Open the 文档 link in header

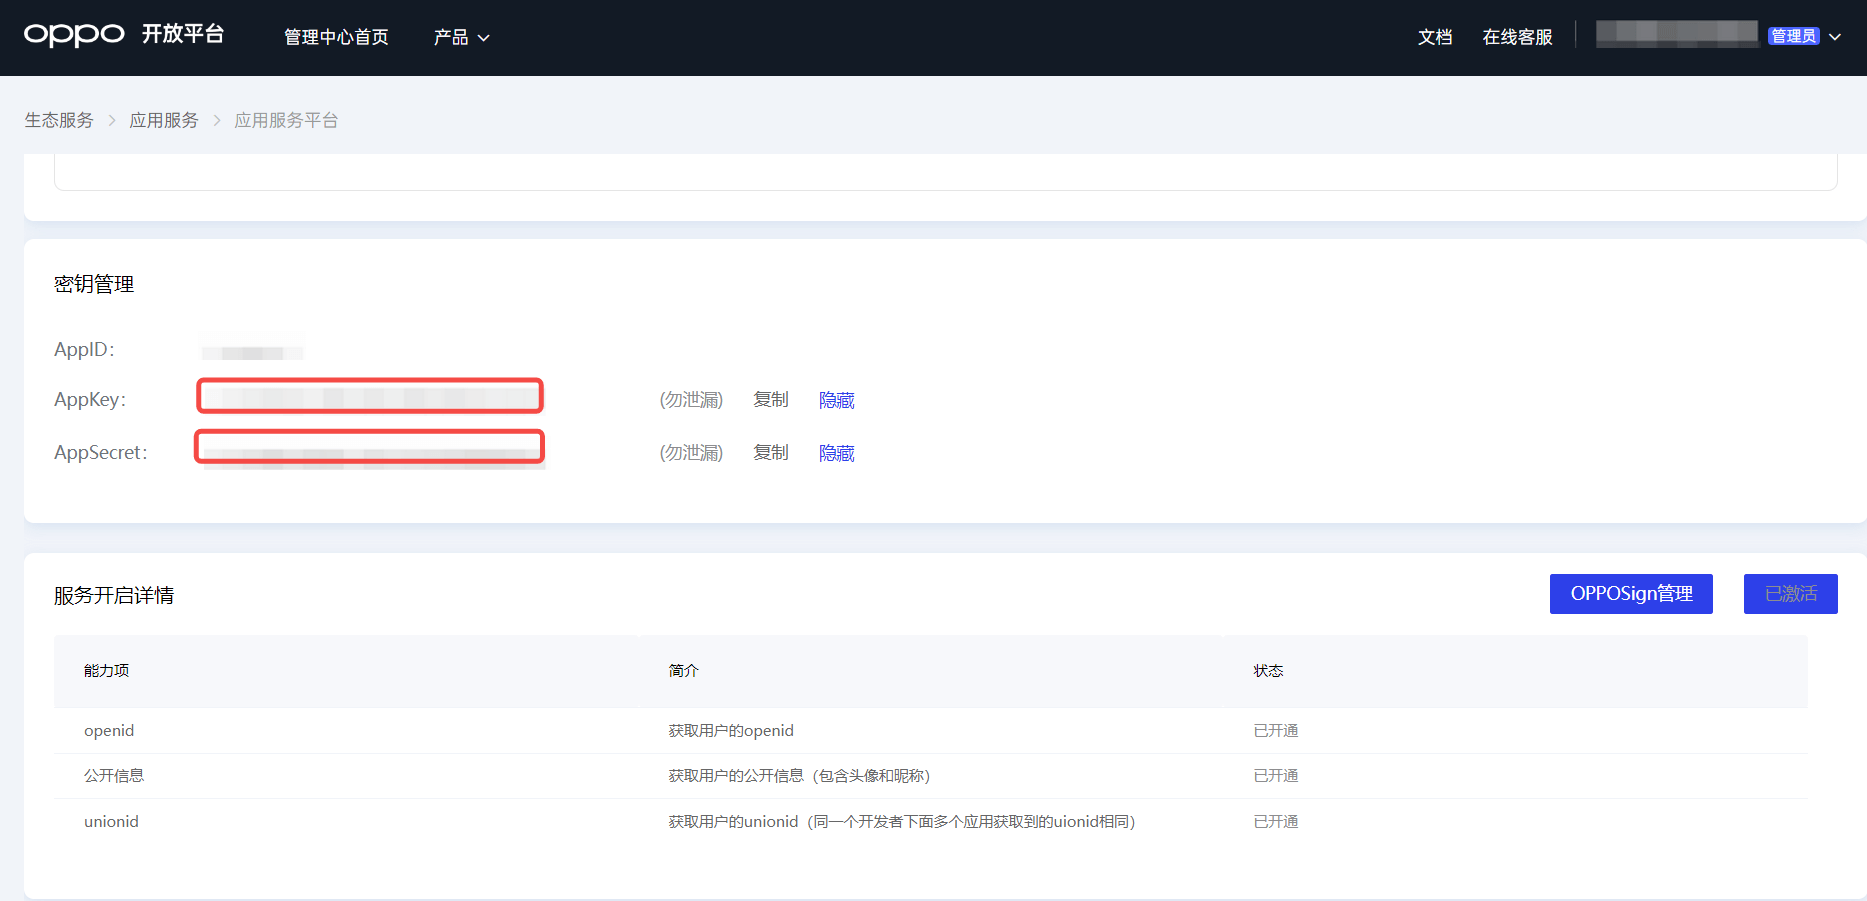tap(1434, 37)
